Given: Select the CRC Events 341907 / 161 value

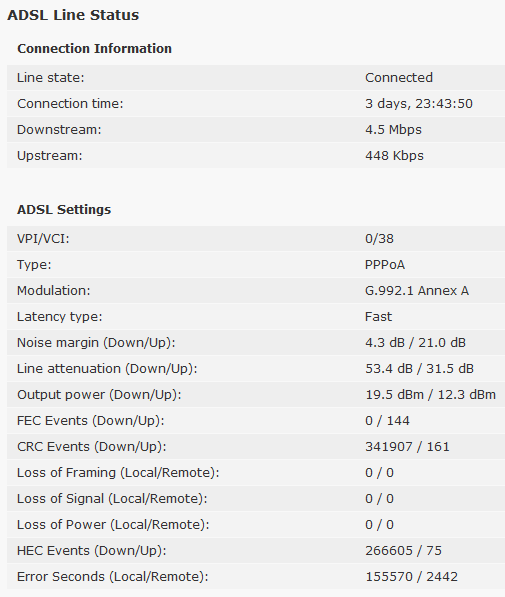Looking at the screenshot, I should click(x=407, y=447).
